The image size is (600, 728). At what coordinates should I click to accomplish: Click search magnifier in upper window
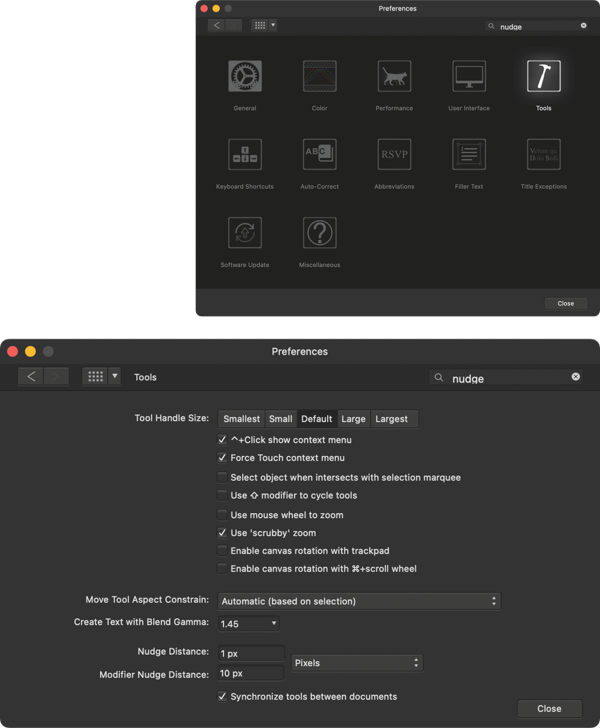[491, 26]
